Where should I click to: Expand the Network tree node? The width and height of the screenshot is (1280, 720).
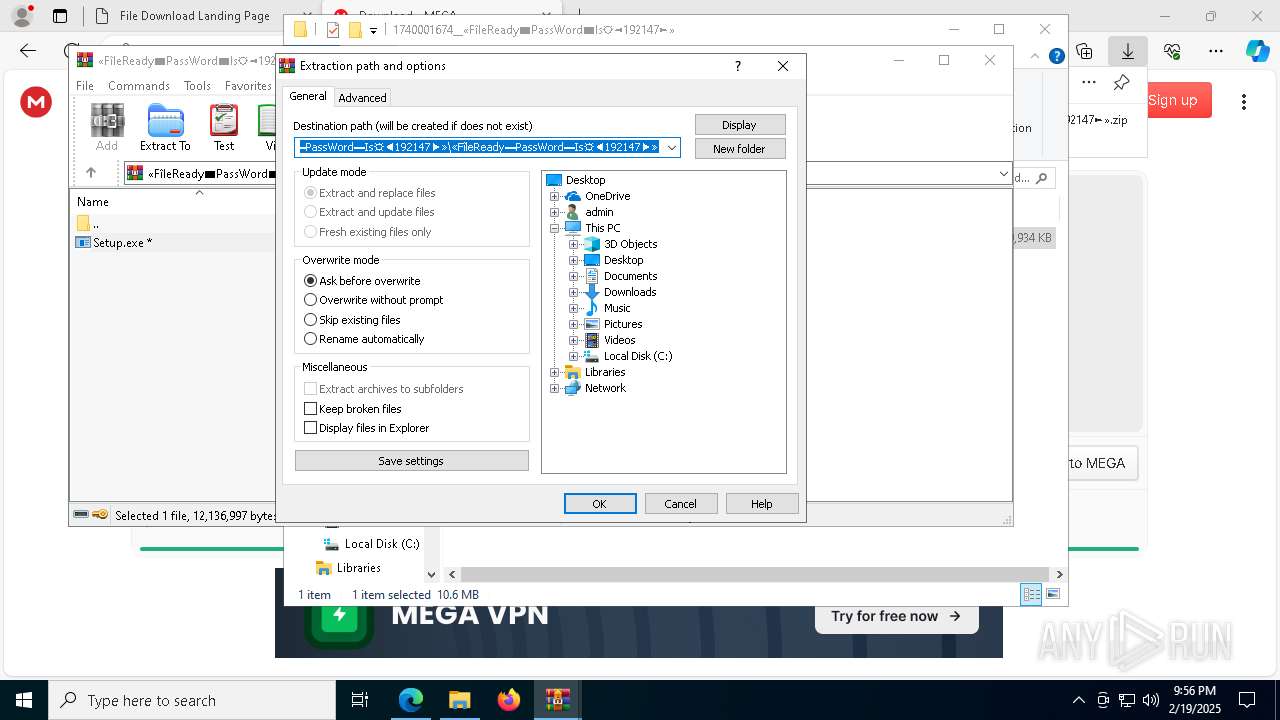coord(555,388)
